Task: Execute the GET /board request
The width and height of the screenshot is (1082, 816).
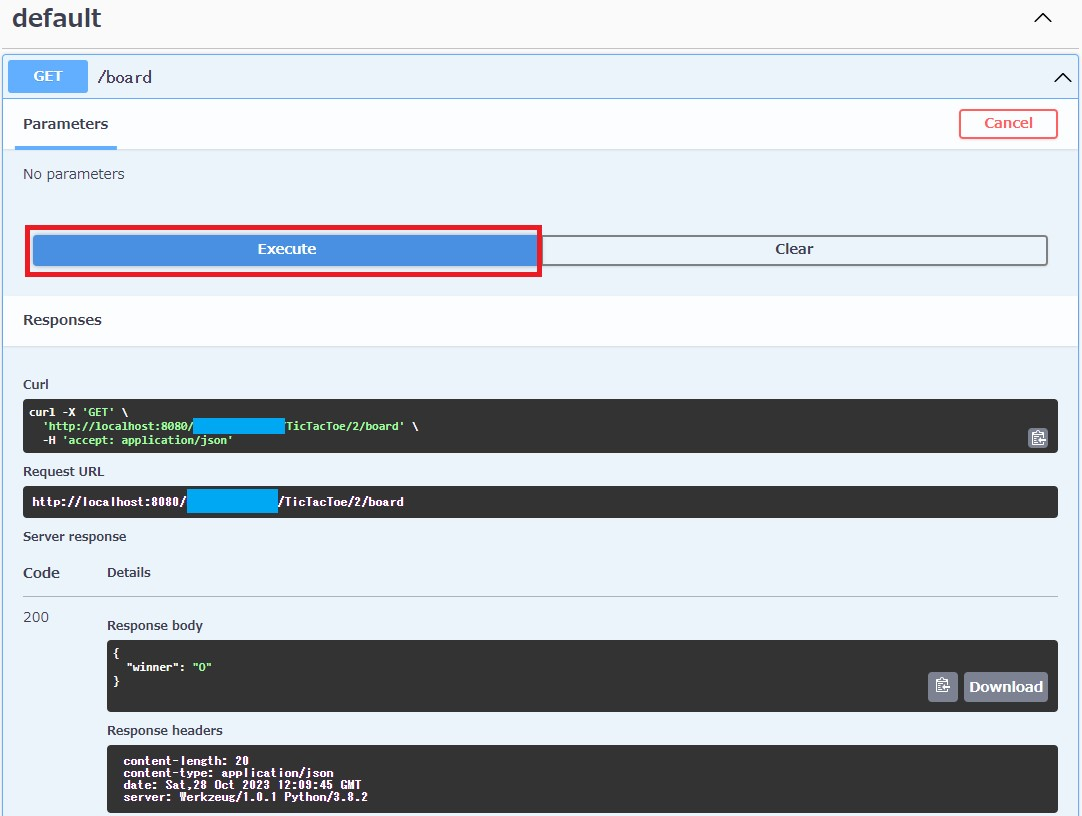Action: (x=286, y=250)
